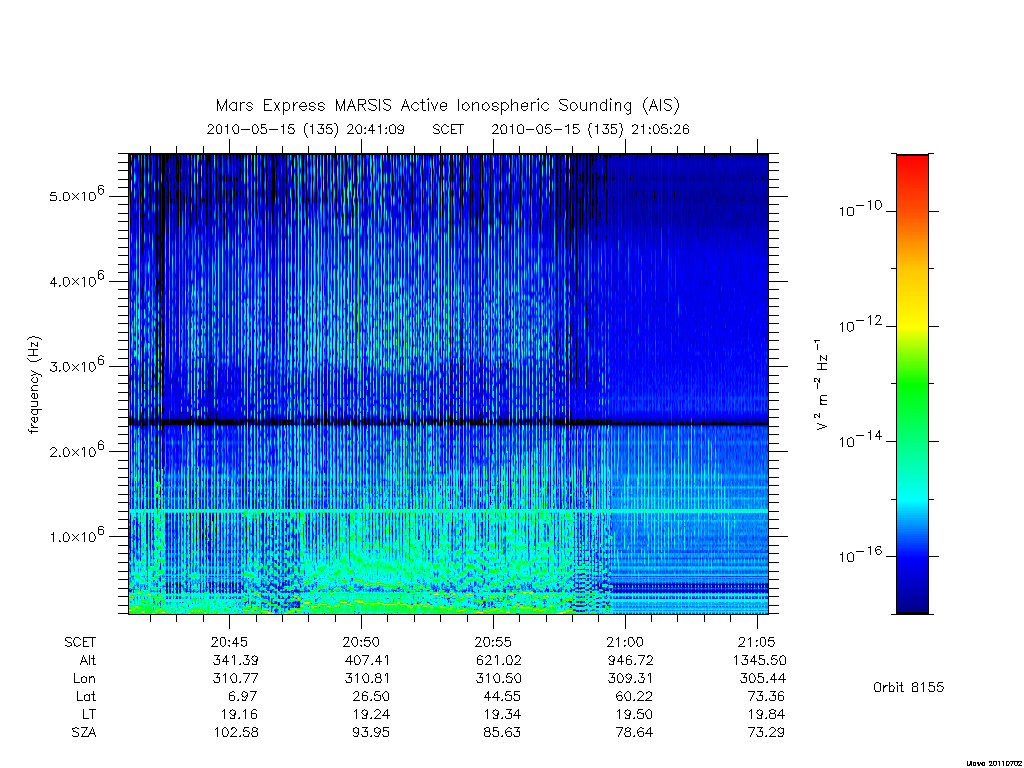The height and width of the screenshot is (768, 1024).
Task: Click local time value 19.16
Action: (x=240, y=714)
